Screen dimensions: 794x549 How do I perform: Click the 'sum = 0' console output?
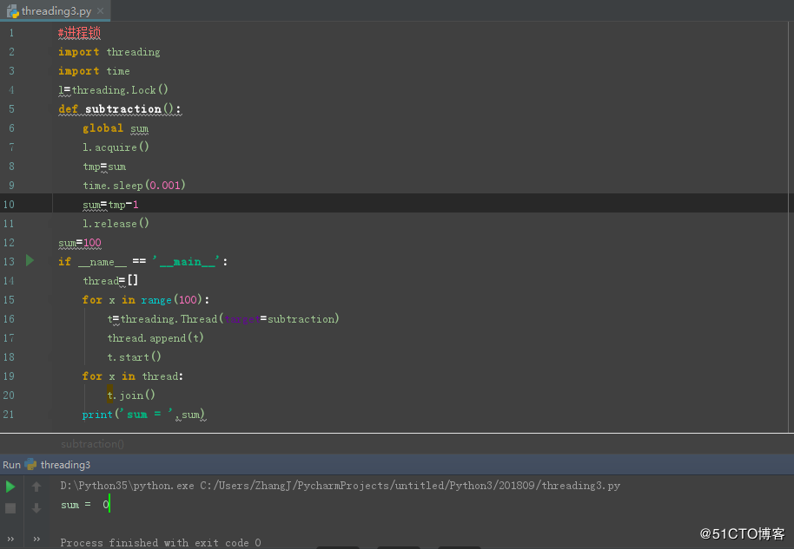click(85, 505)
